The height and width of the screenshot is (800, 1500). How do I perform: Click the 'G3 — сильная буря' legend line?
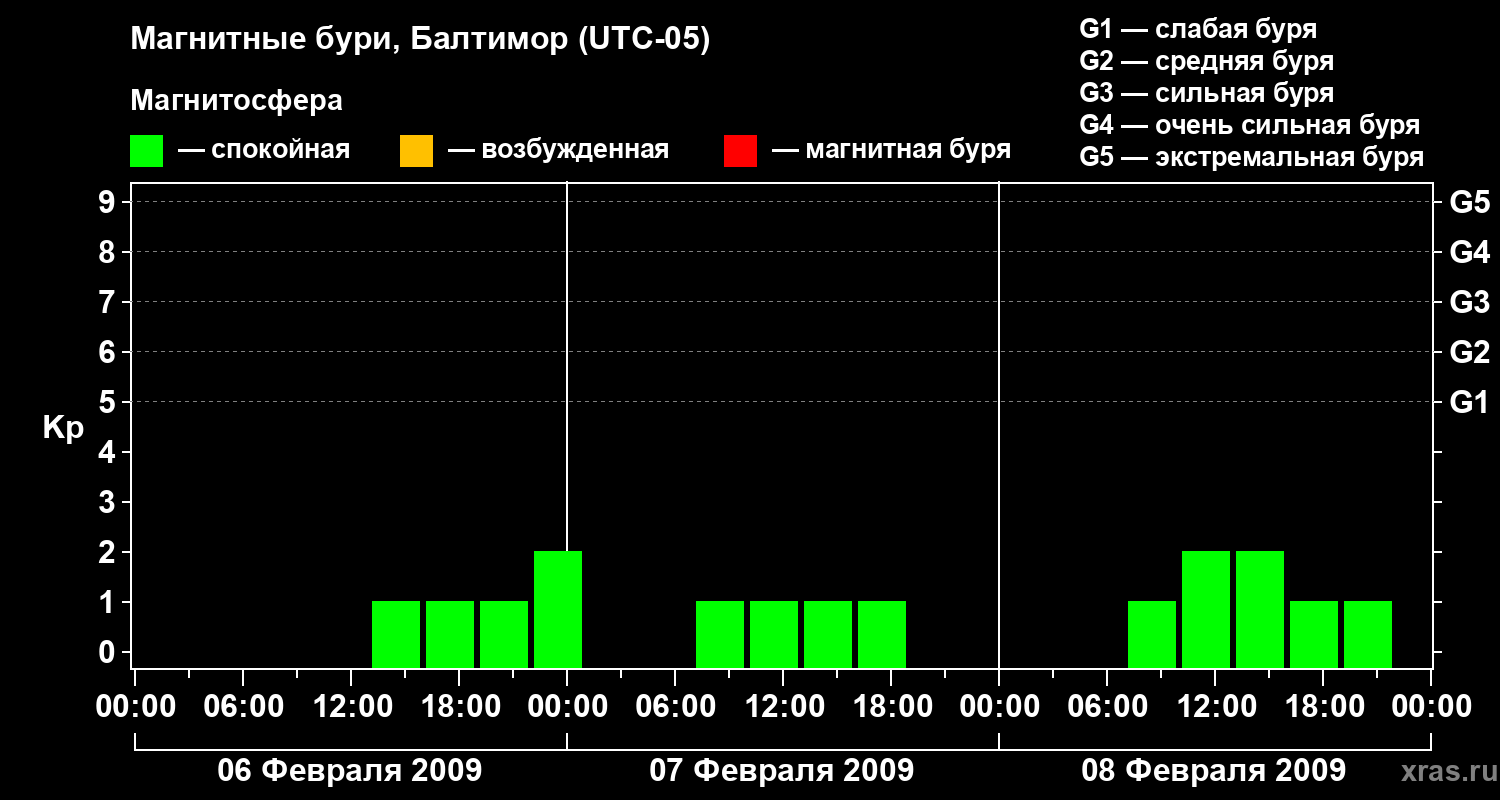pyautogui.click(x=1206, y=93)
